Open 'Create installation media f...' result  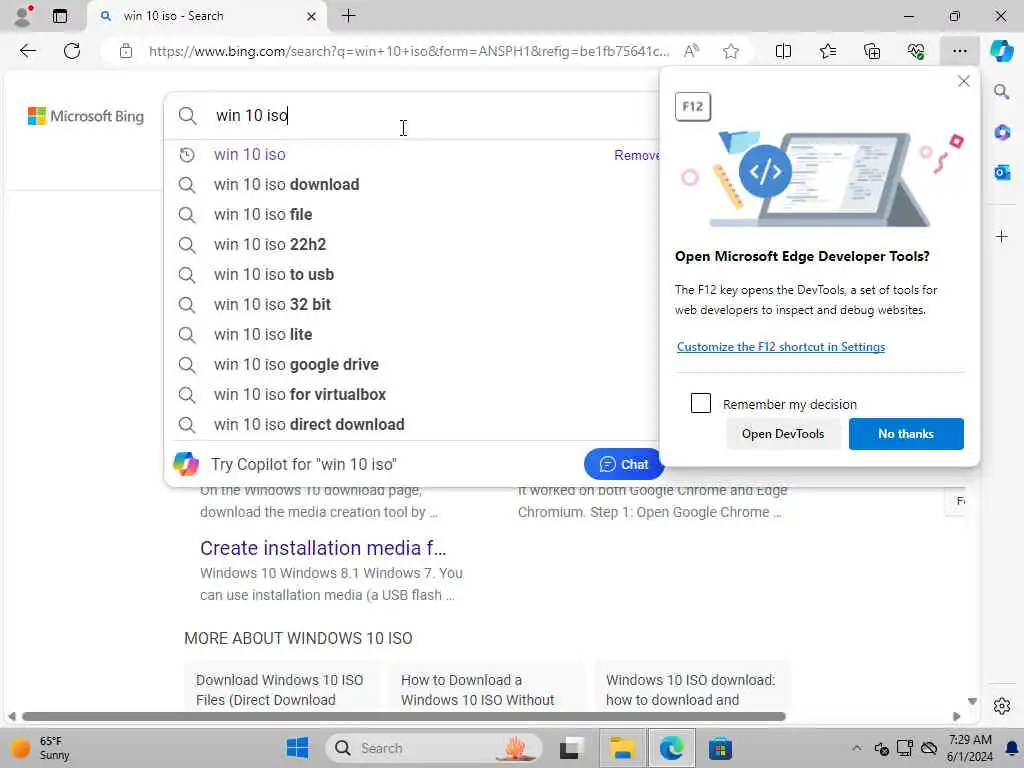click(323, 548)
